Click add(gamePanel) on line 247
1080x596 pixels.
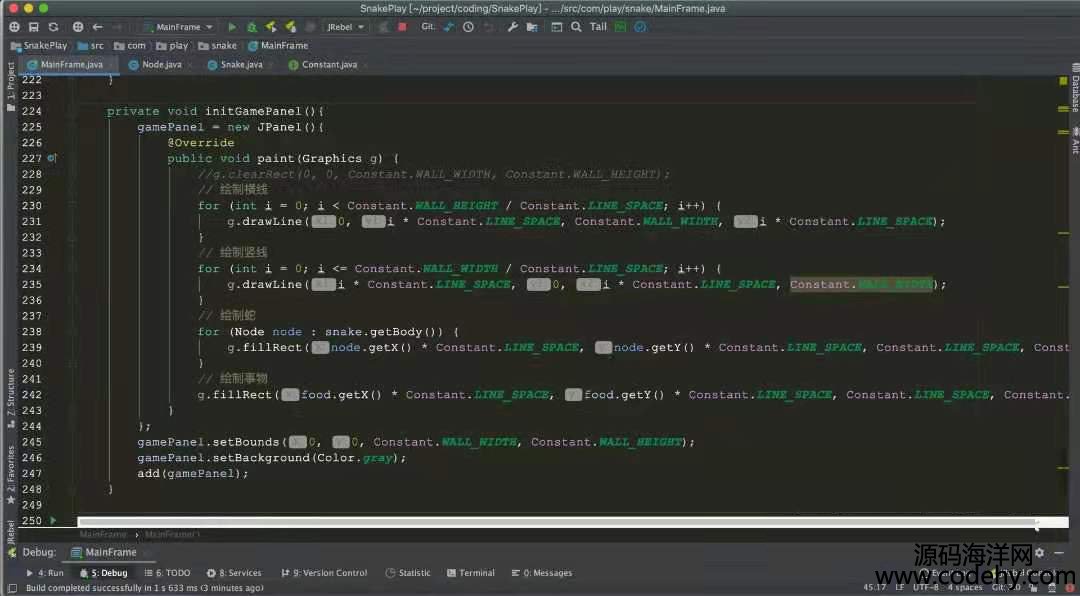click(193, 474)
